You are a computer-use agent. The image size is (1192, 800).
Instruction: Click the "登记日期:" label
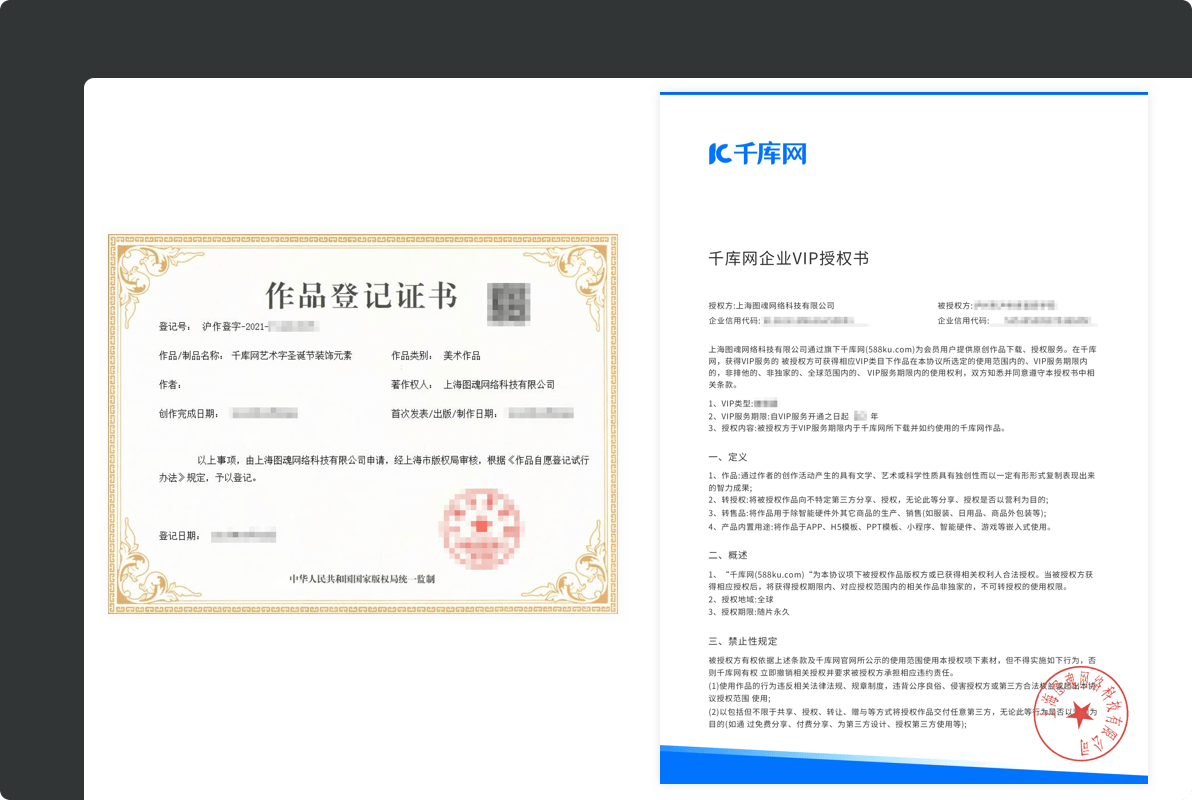tap(179, 536)
